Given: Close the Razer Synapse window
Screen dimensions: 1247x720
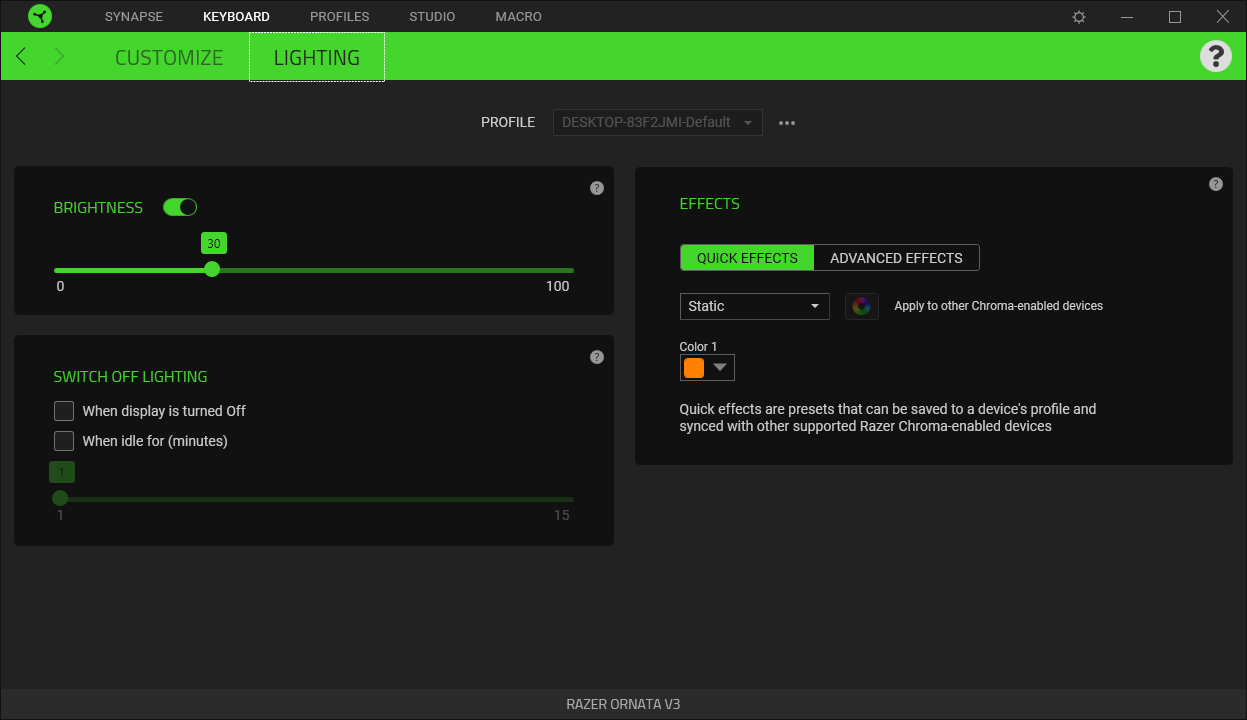Looking at the screenshot, I should 1223,17.
